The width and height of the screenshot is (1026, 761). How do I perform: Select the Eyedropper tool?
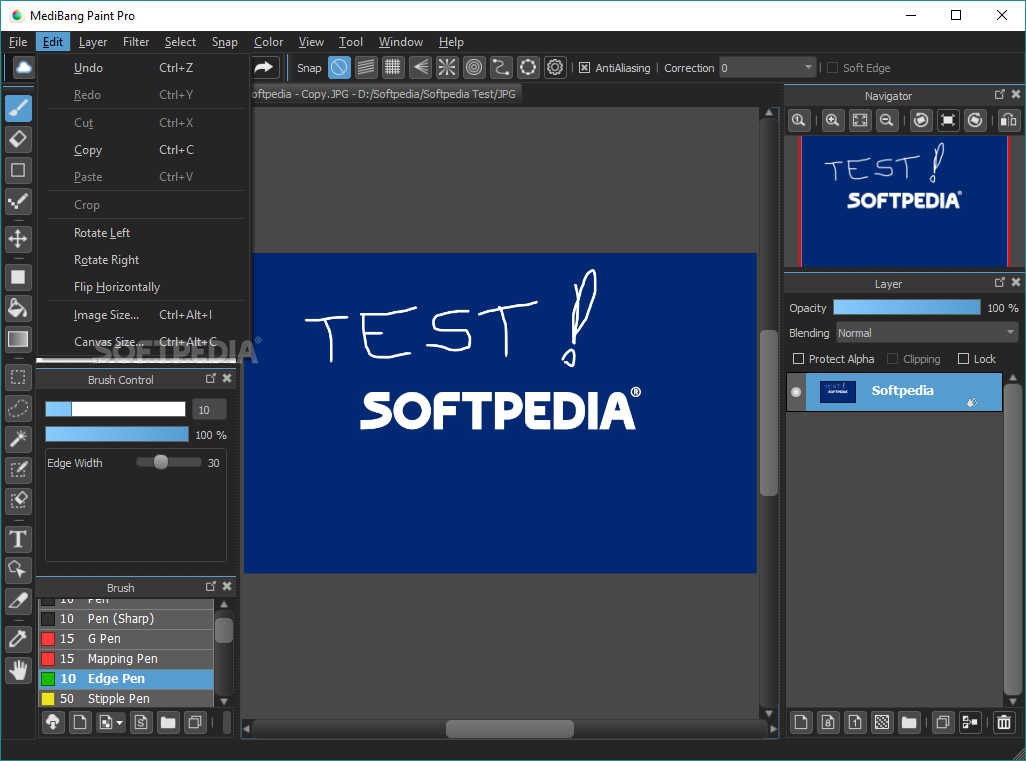(18, 639)
